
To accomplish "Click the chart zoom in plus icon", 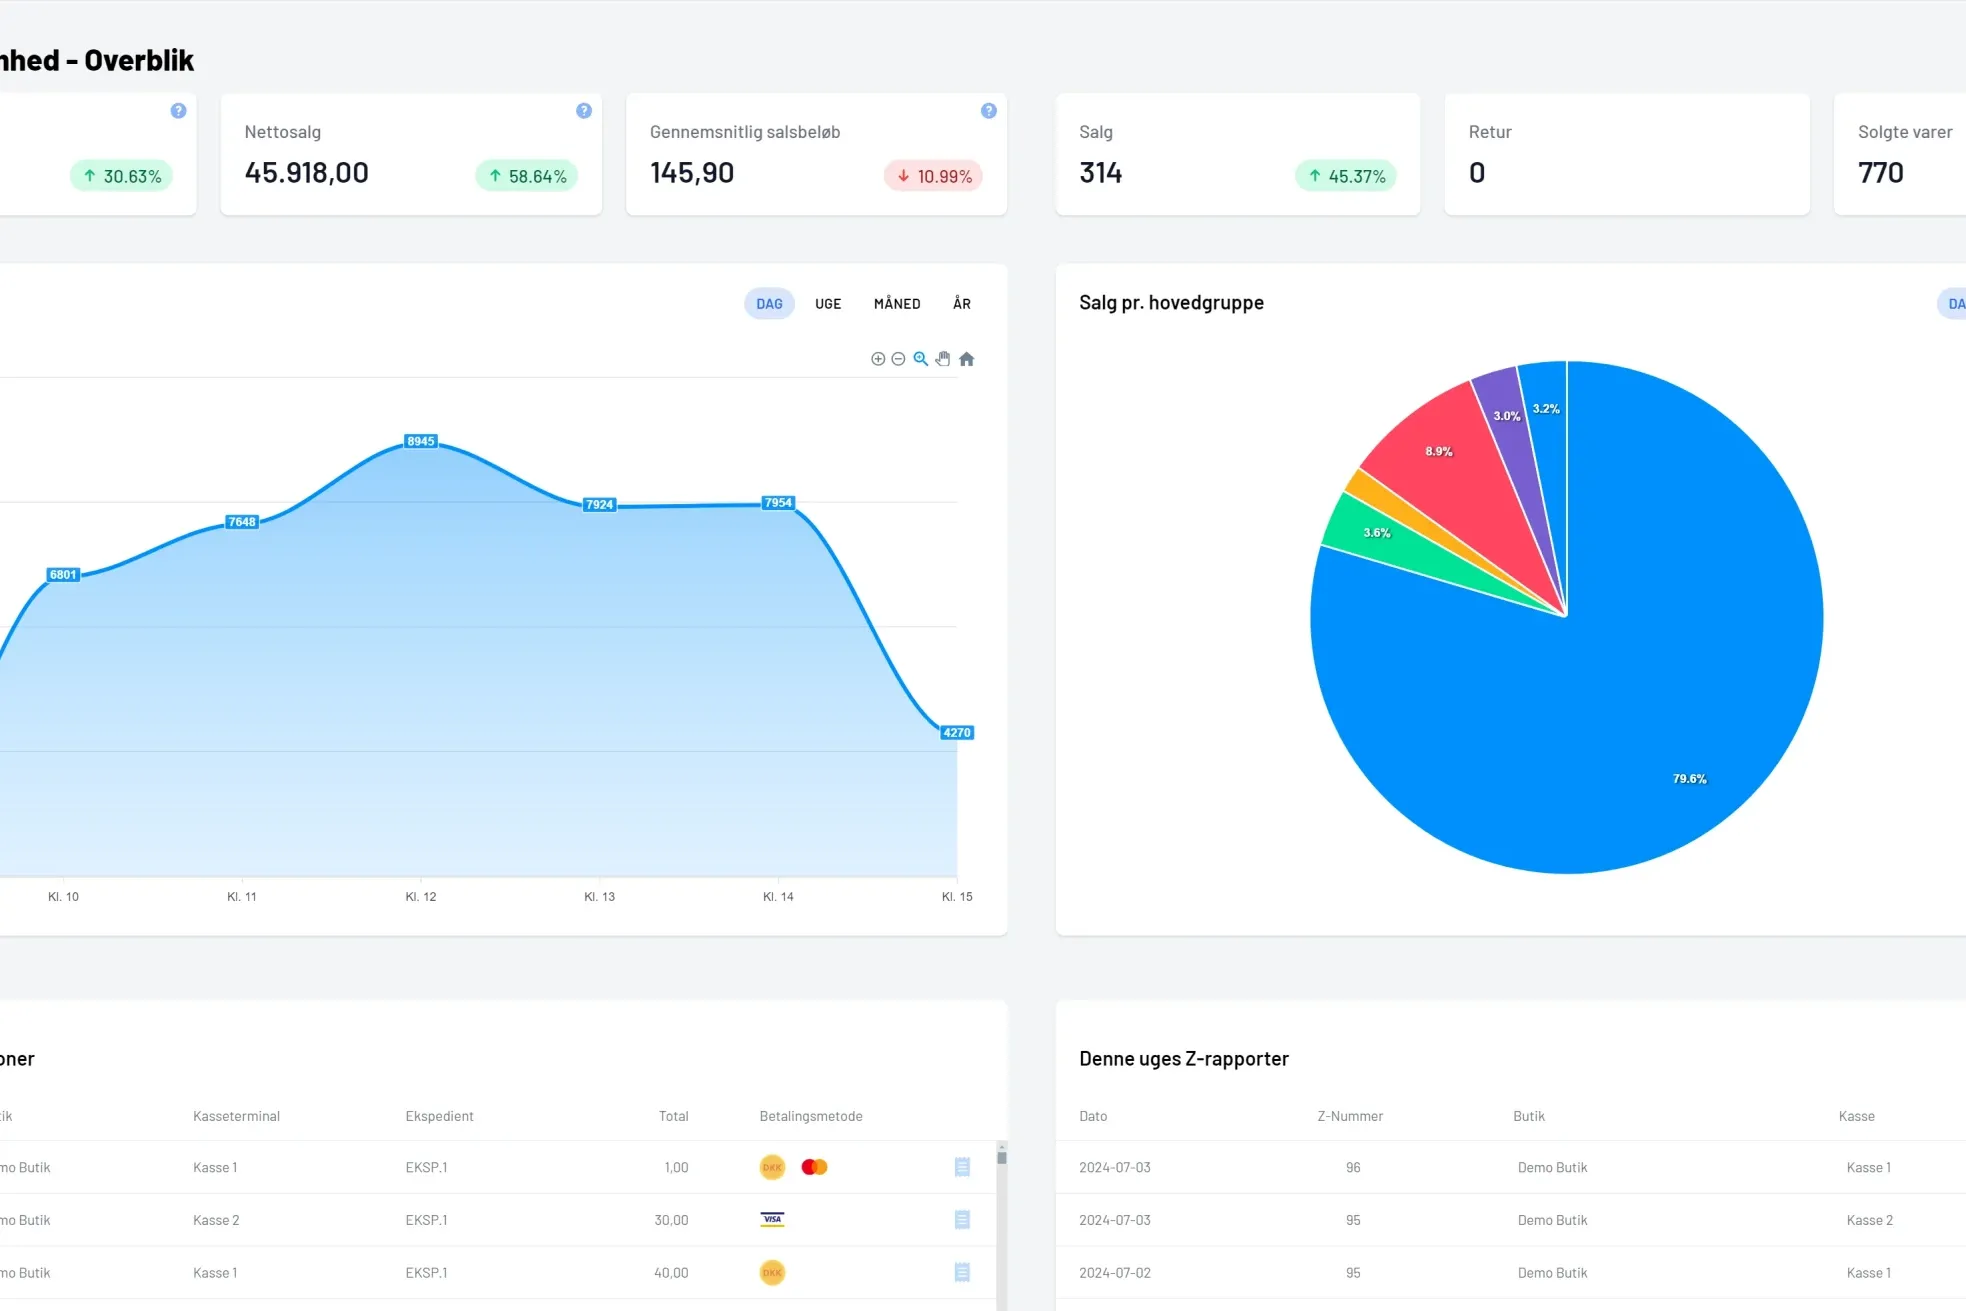I will (x=878, y=359).
